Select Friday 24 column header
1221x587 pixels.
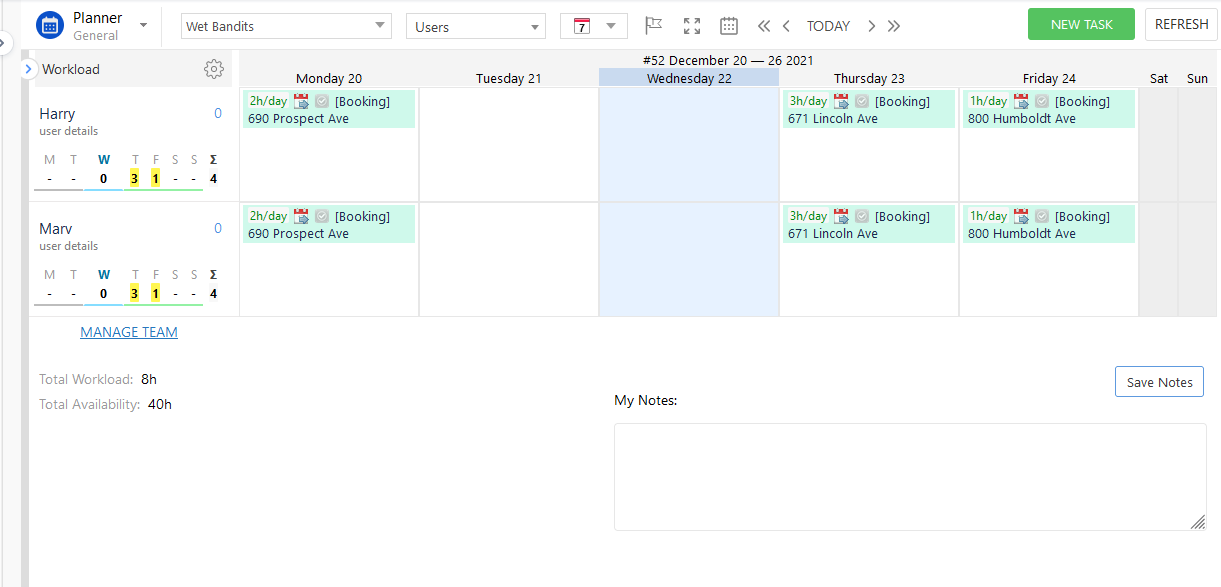(x=1049, y=78)
